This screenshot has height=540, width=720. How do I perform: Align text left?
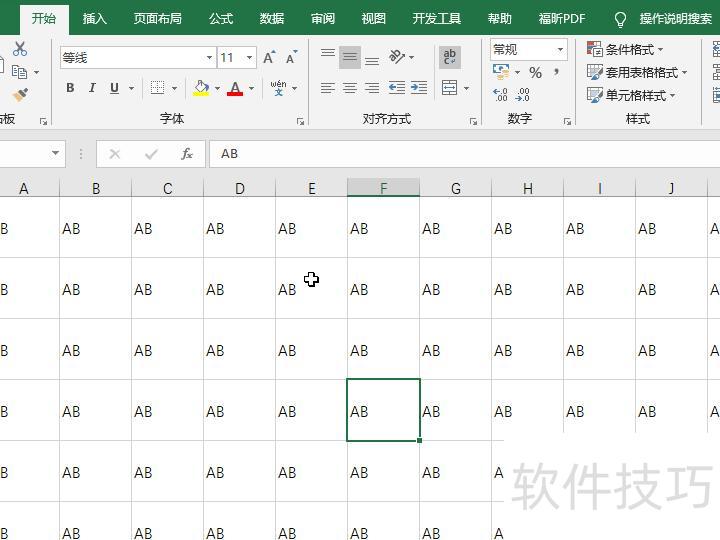[x=328, y=88]
